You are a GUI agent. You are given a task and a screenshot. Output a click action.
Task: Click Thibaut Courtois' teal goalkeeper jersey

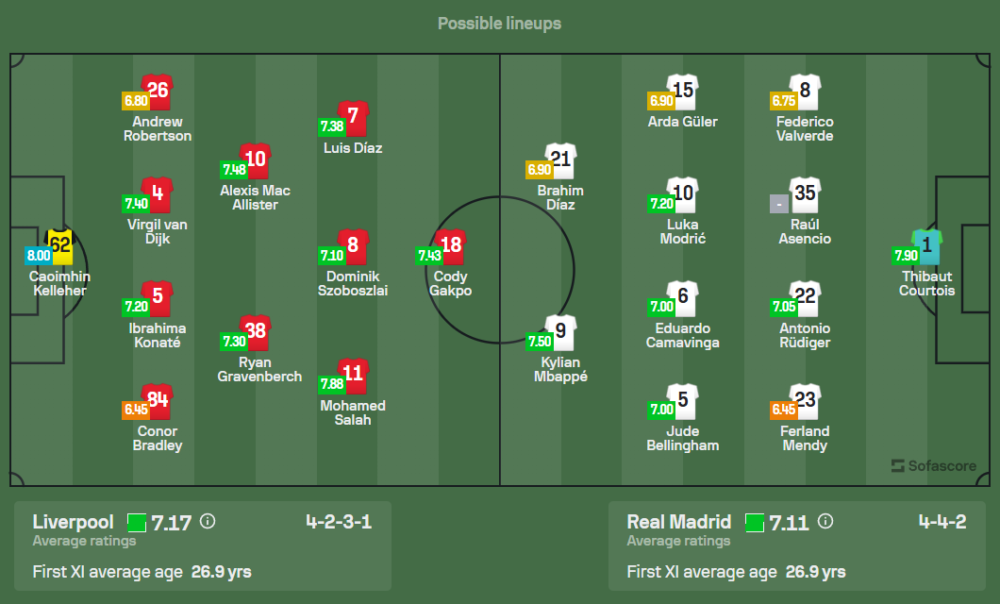click(927, 245)
